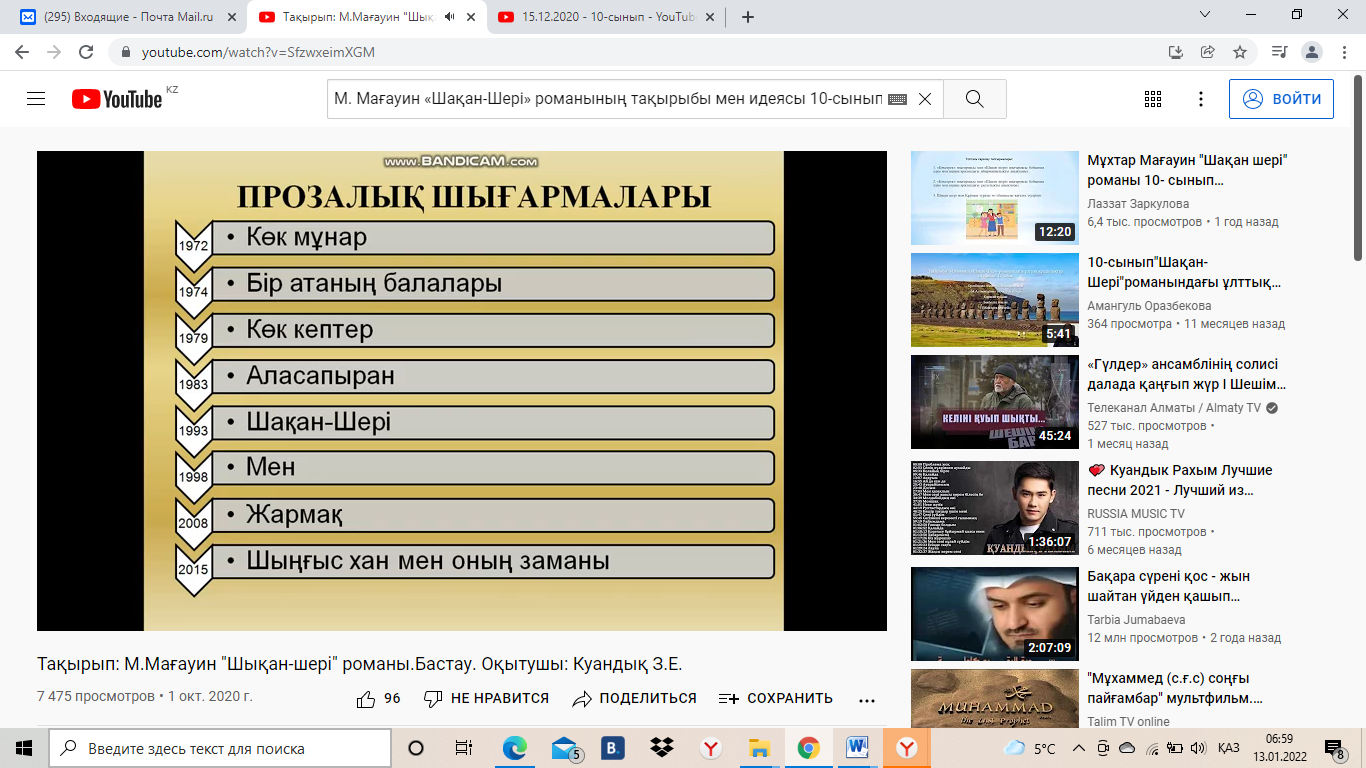The image size is (1366, 768).
Task: Open the YouTube guide hamburger menu
Action: pos(36,99)
